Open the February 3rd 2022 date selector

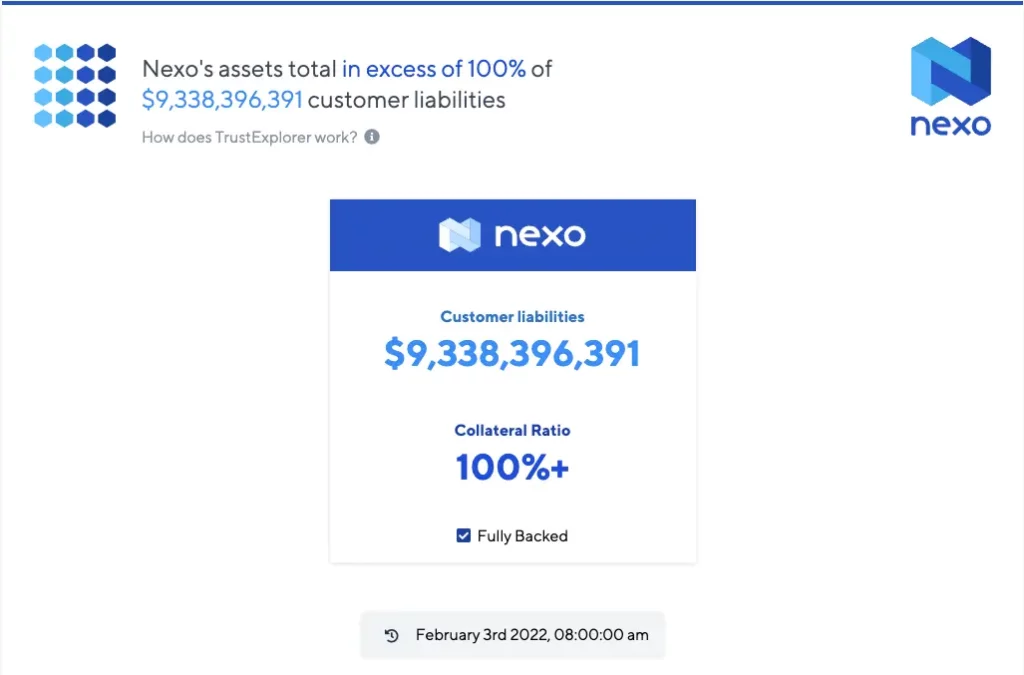tap(532, 635)
